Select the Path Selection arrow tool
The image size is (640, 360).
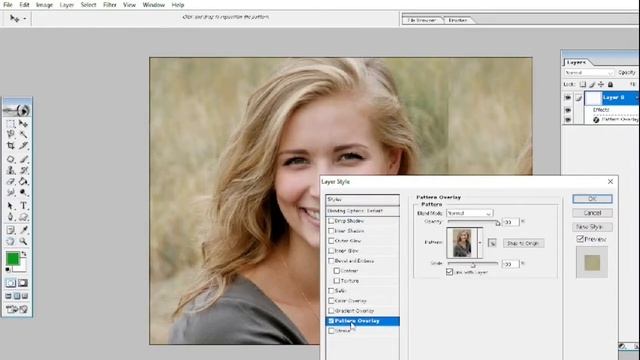pos(11,206)
